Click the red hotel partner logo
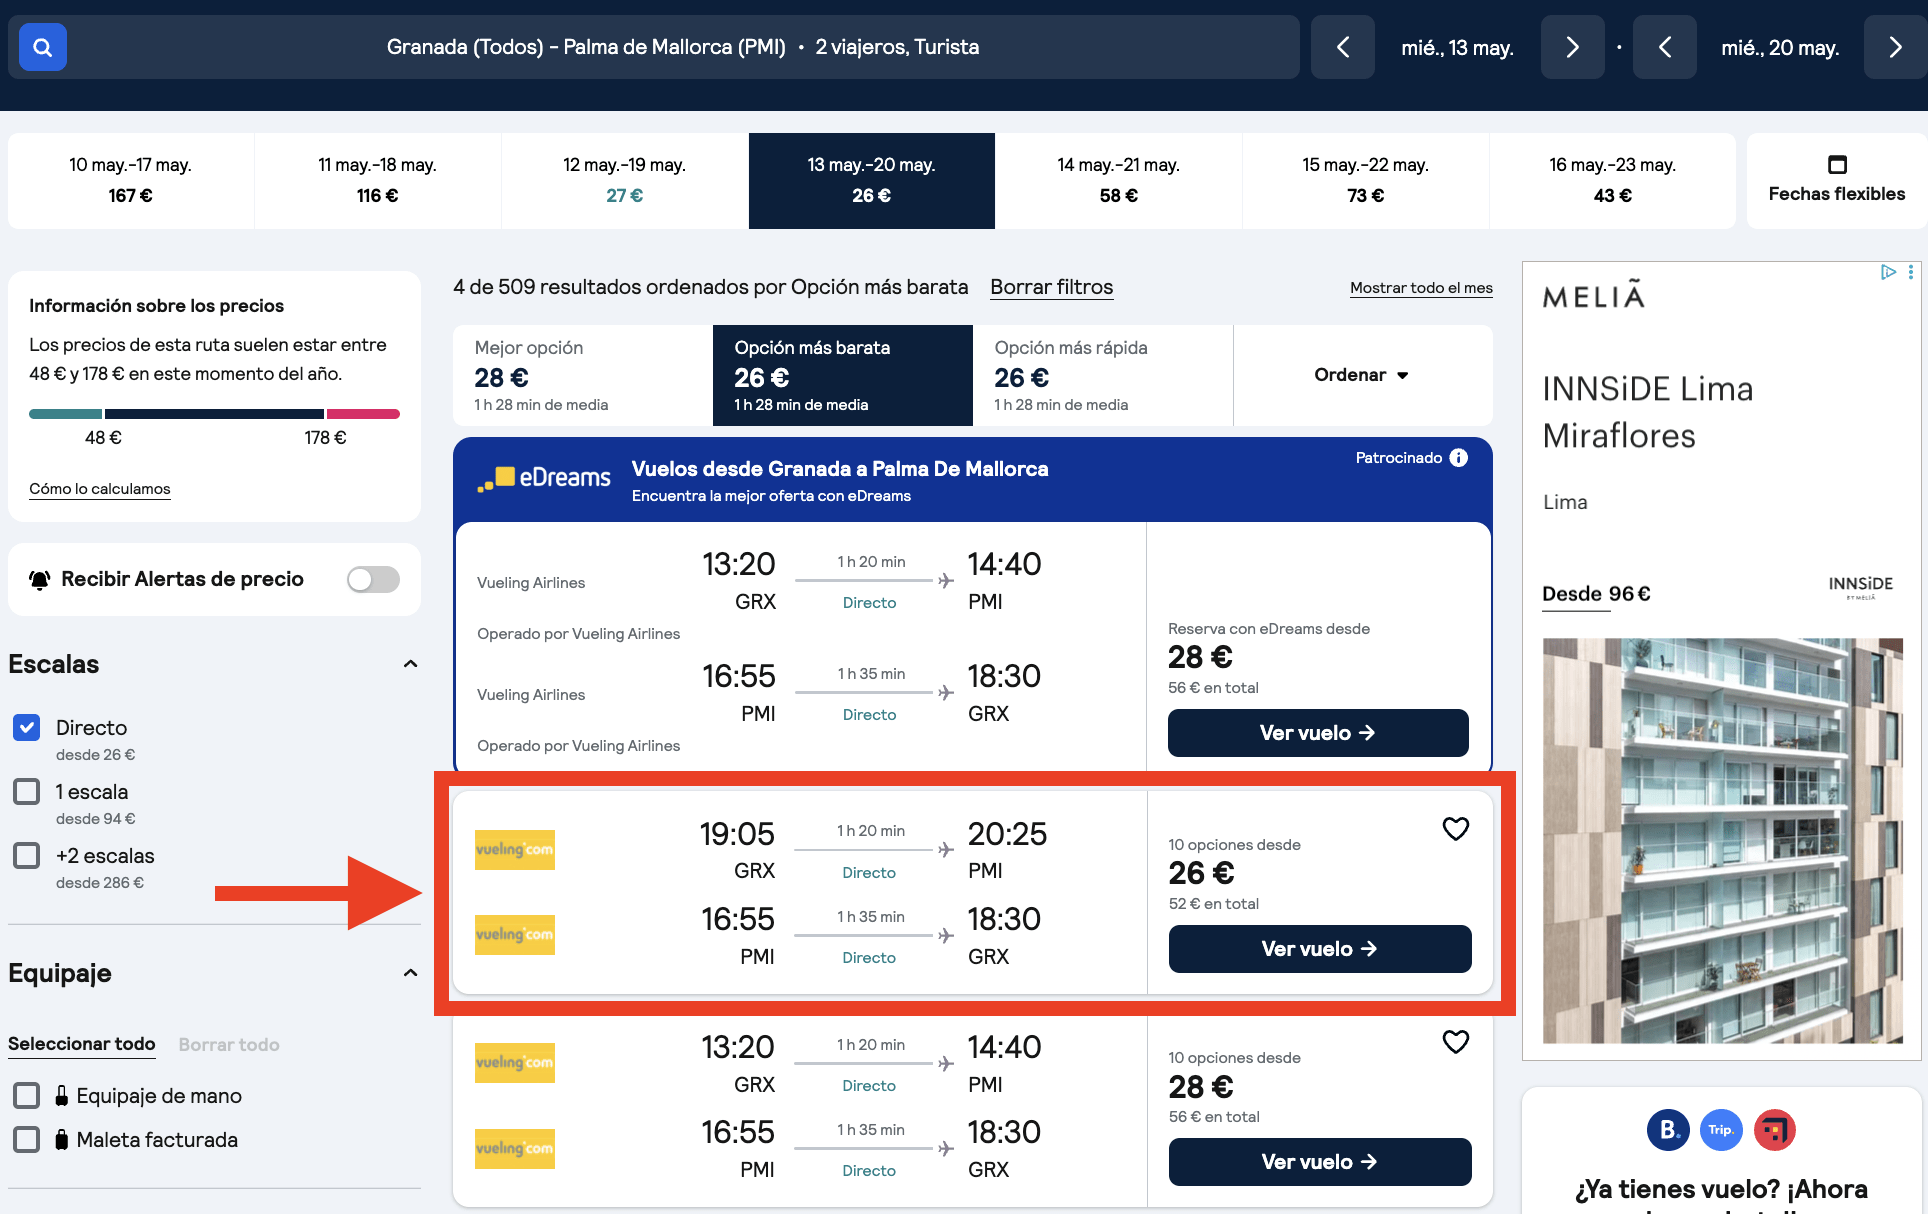The height and width of the screenshot is (1214, 1928). (x=1775, y=1130)
